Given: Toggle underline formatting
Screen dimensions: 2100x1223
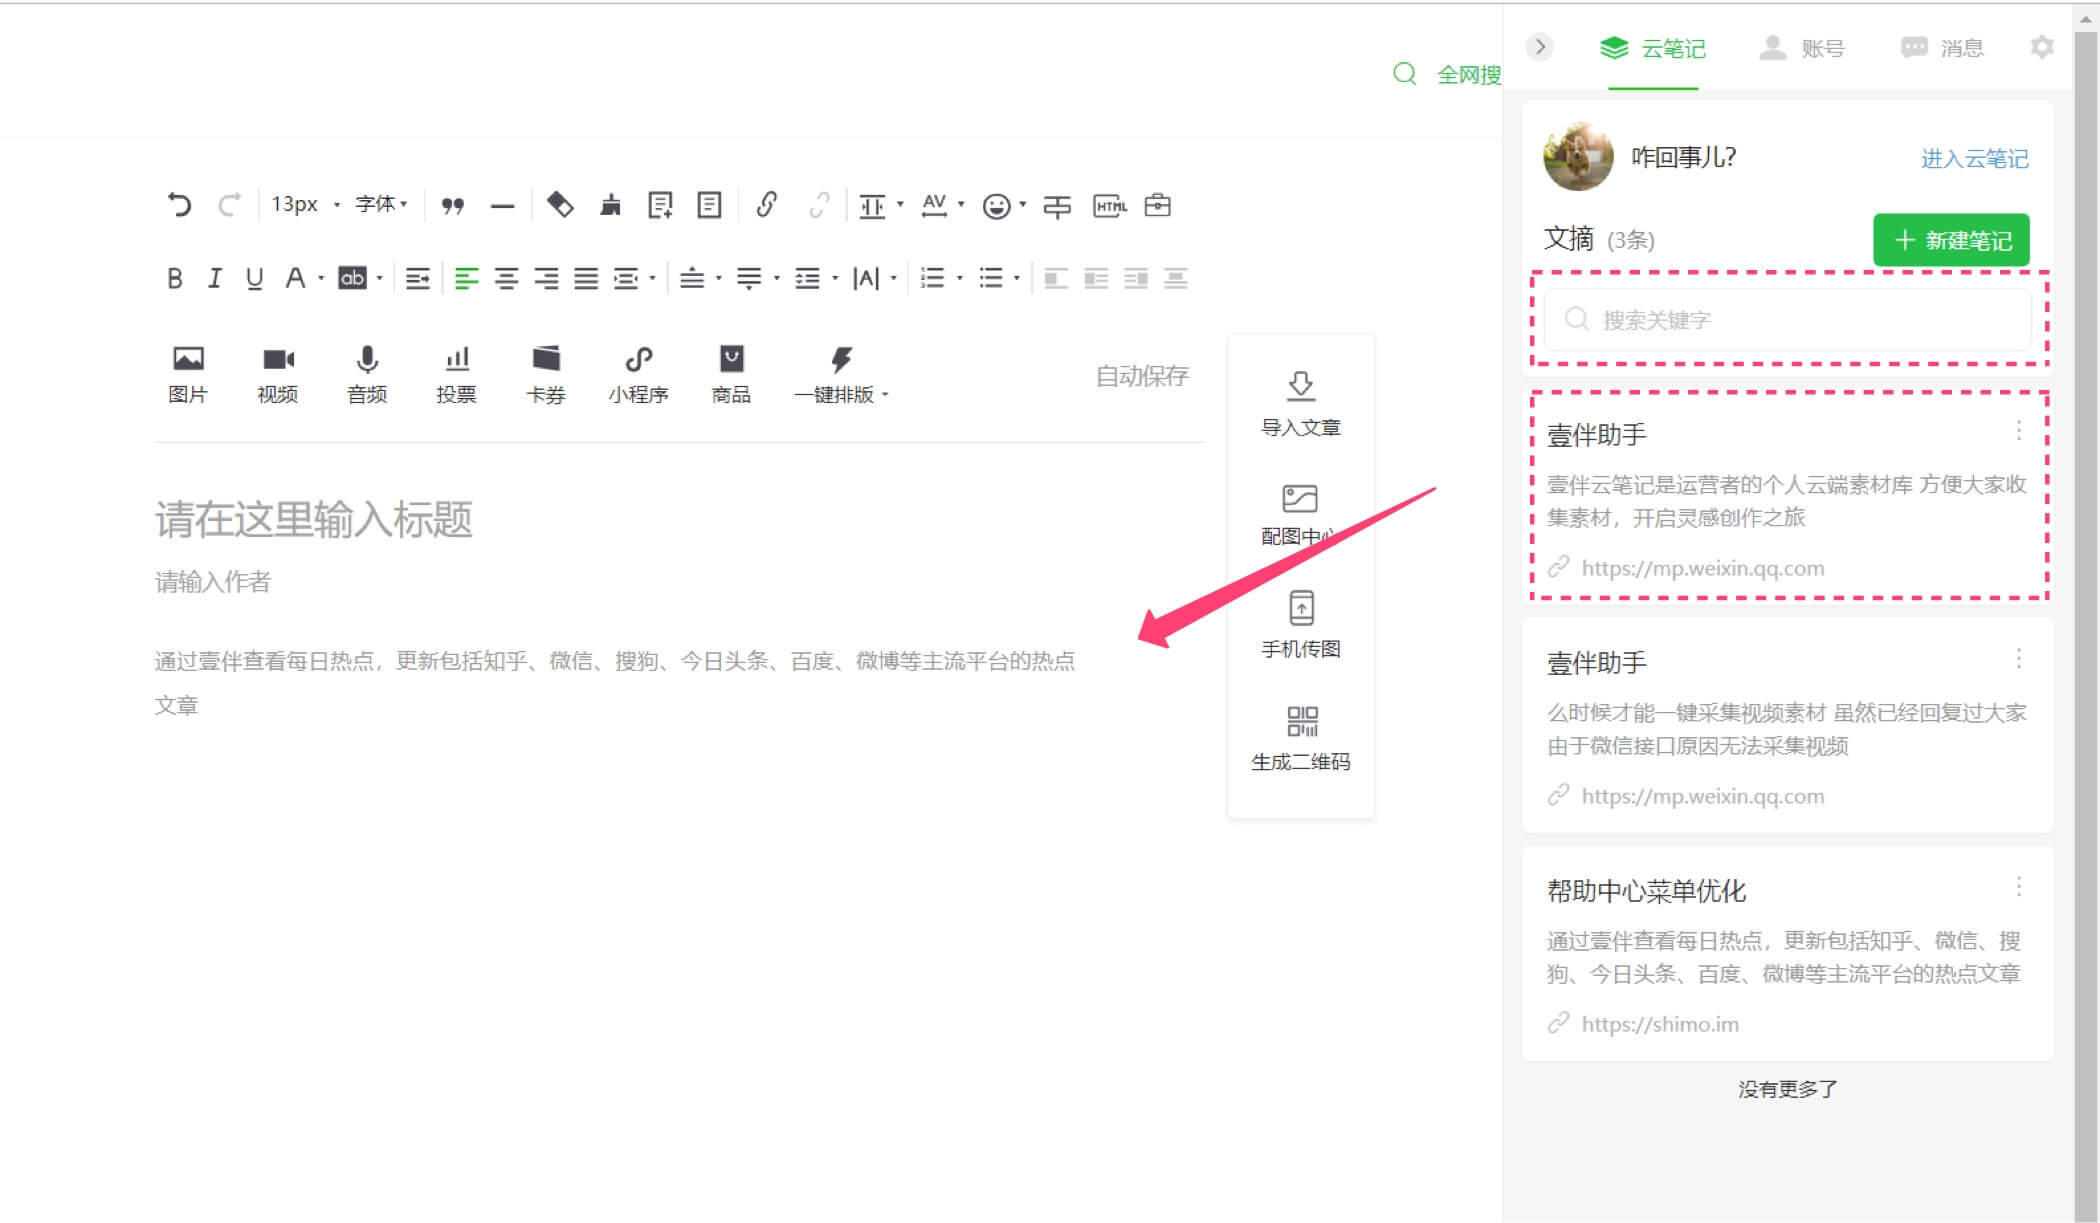Looking at the screenshot, I should 254,278.
